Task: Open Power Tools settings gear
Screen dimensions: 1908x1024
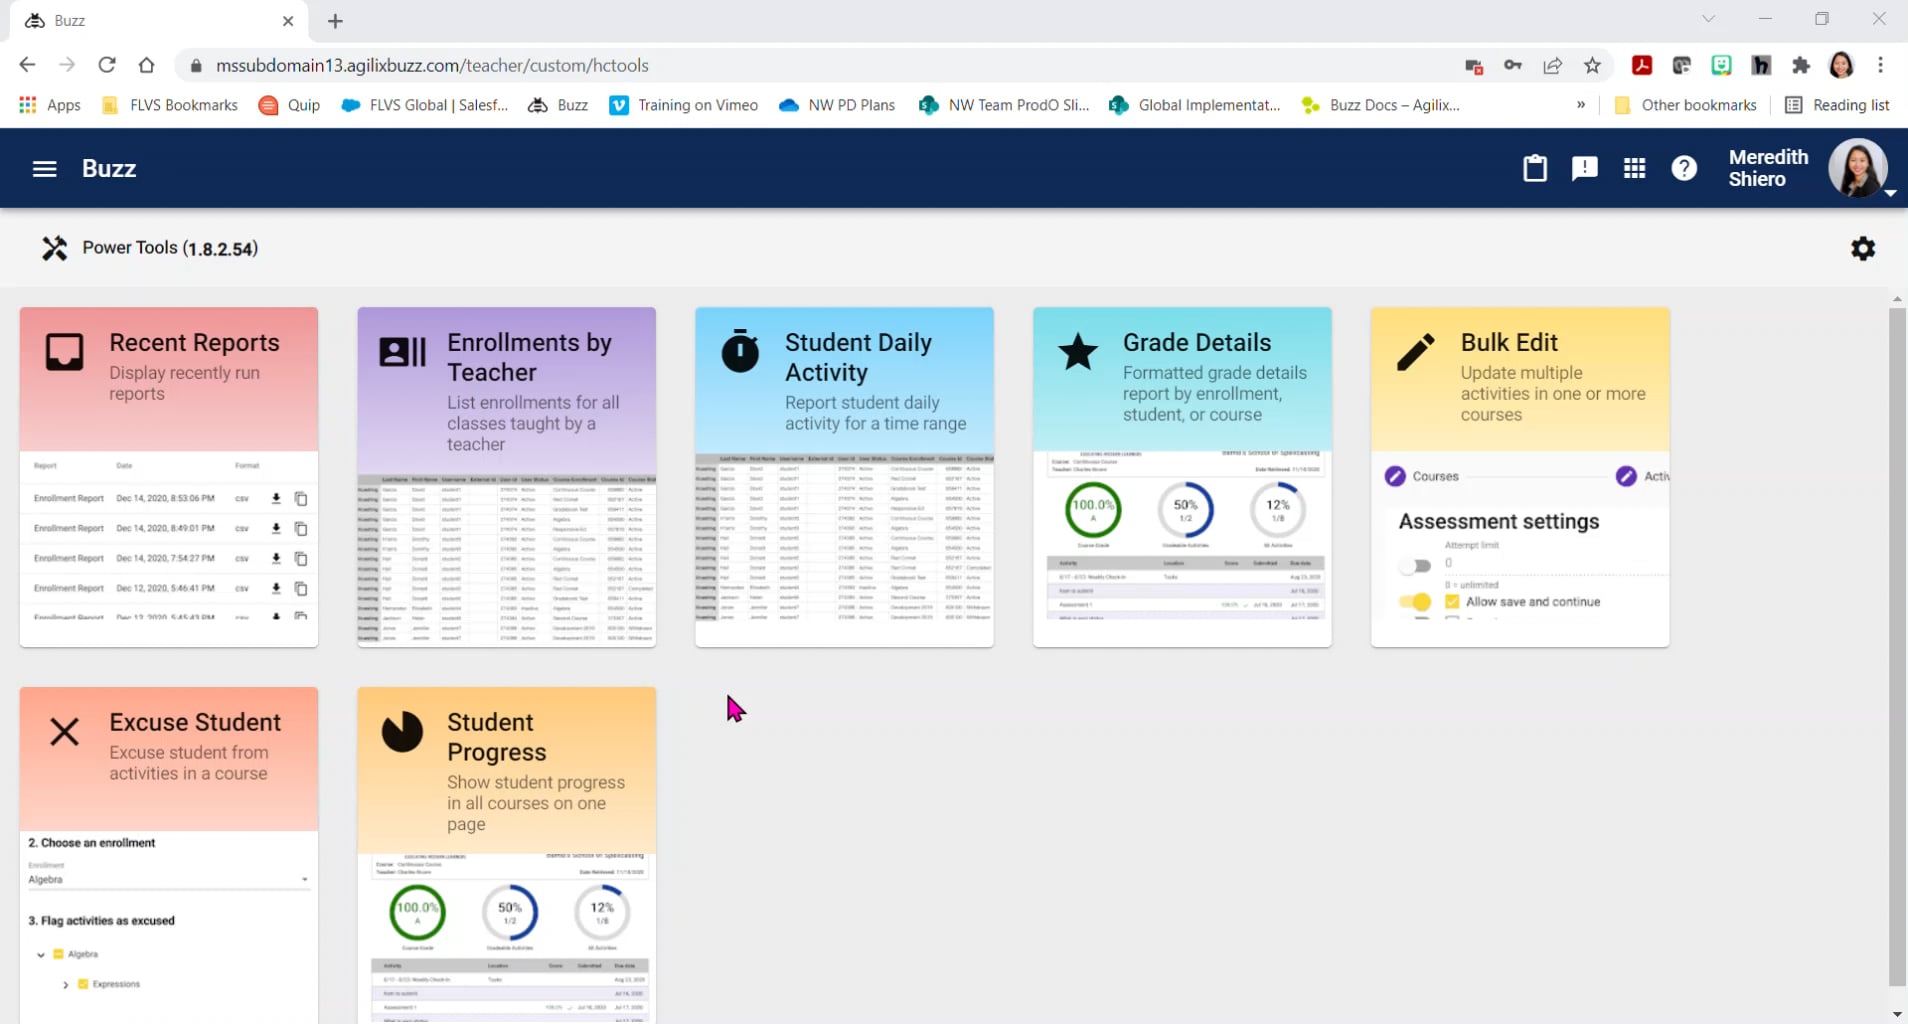Action: (1862, 248)
